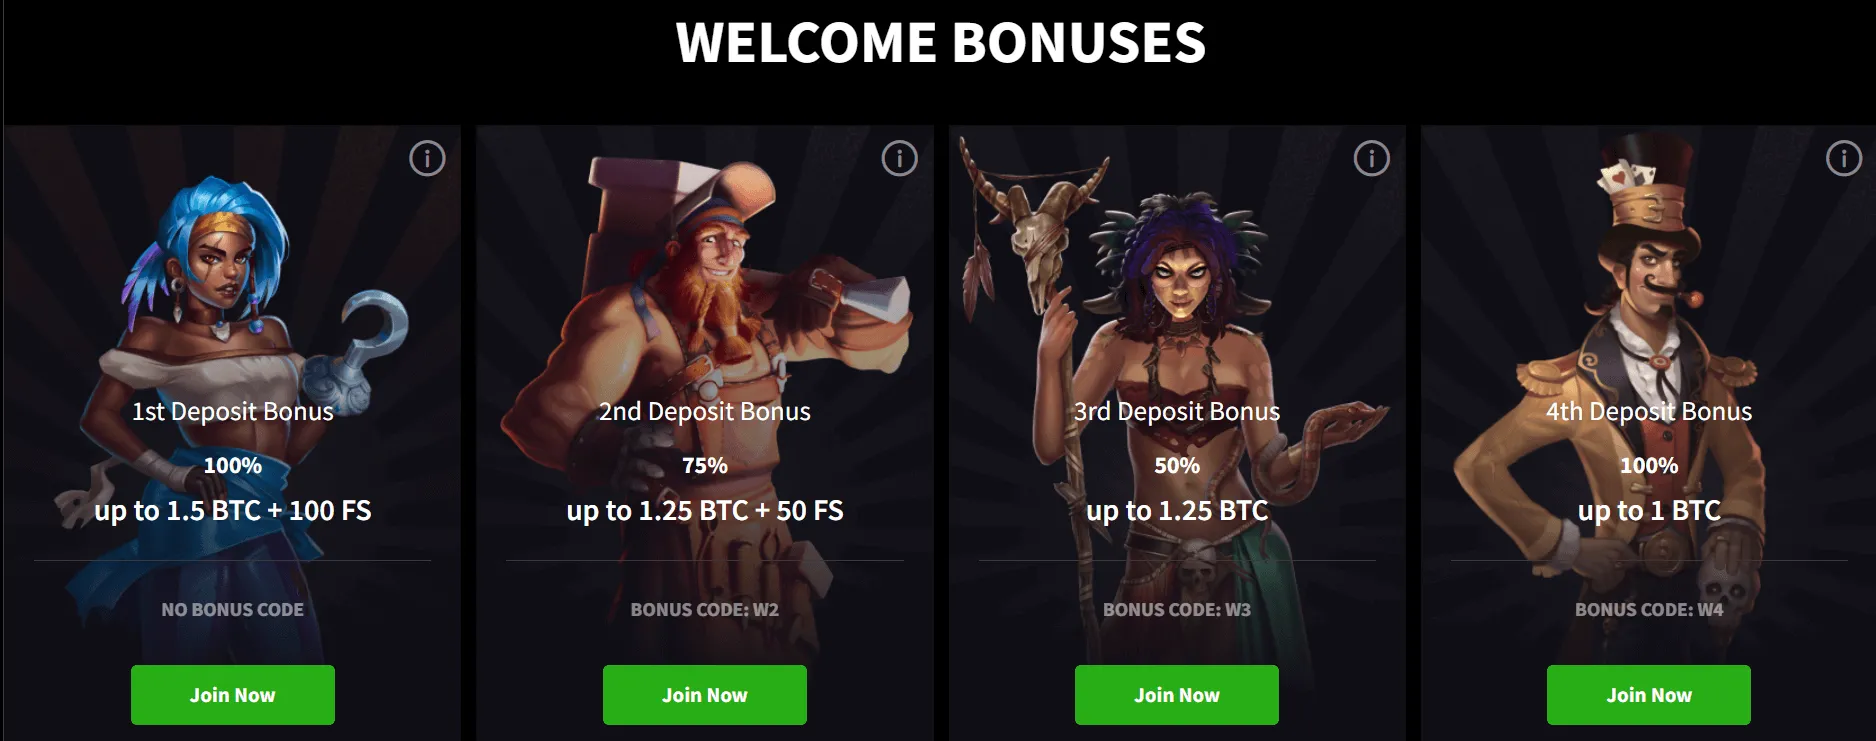Click the WELCOME BONUSES heading
Image resolution: width=1876 pixels, height=741 pixels.
[941, 42]
